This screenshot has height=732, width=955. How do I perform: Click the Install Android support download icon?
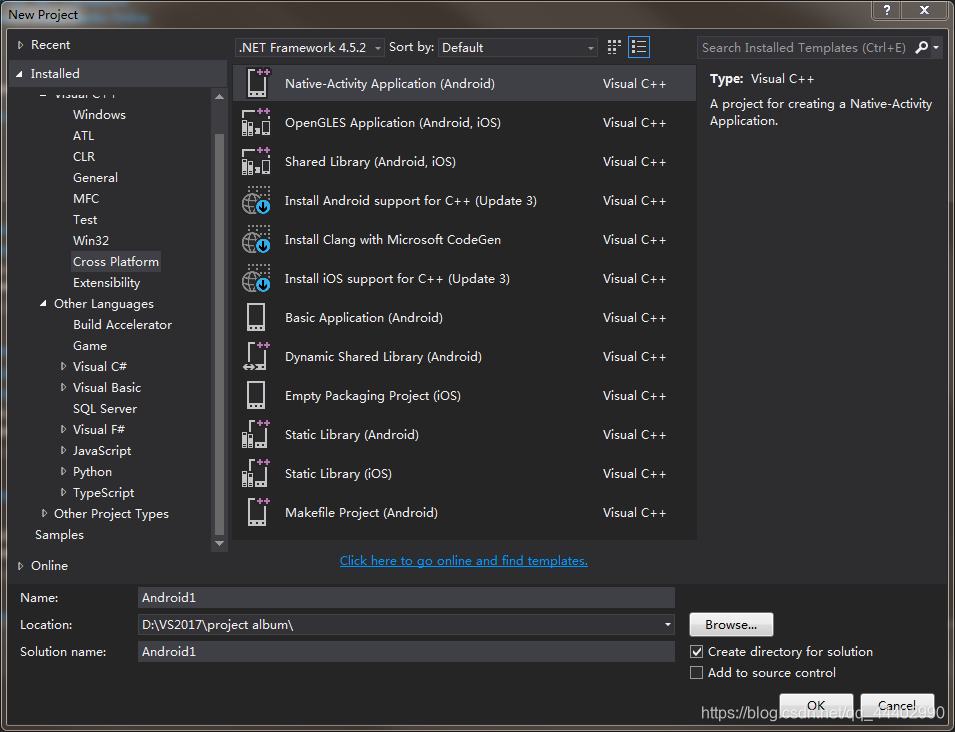click(x=256, y=200)
